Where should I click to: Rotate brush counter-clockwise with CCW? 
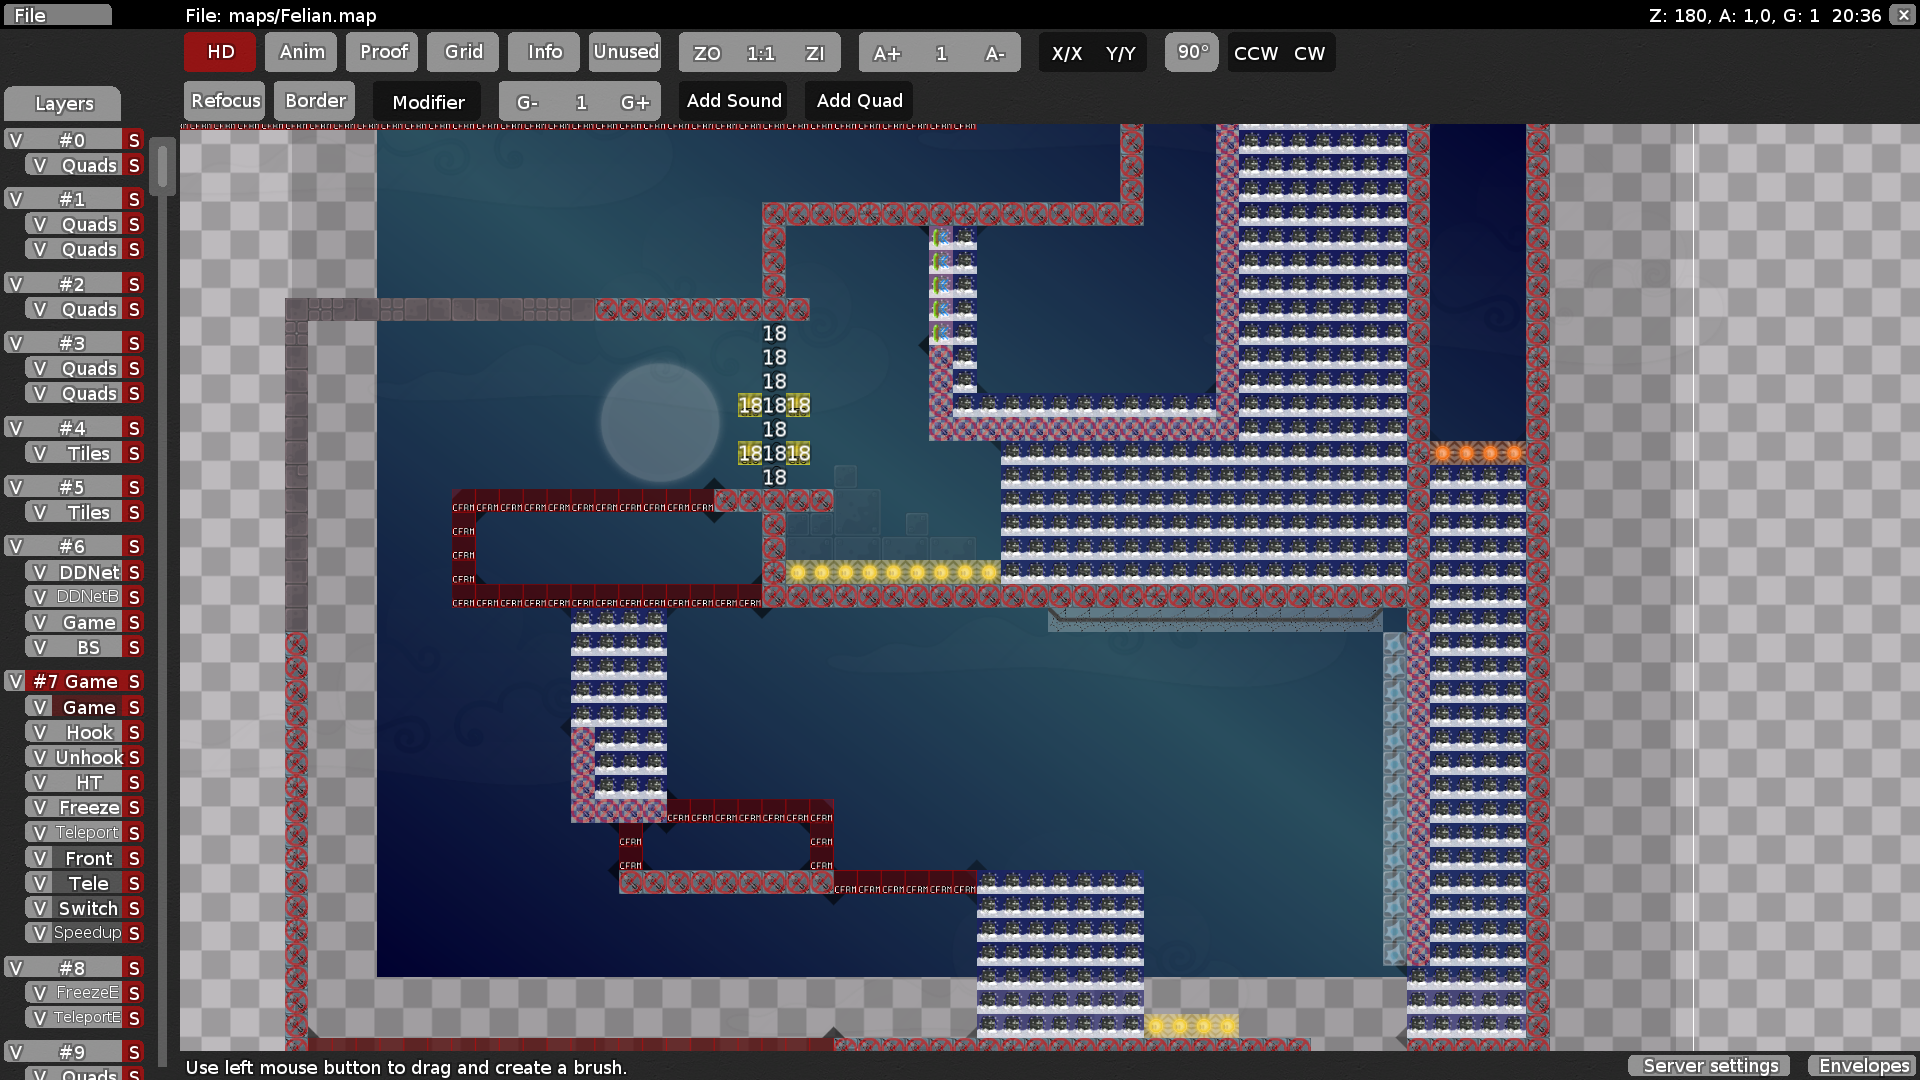tap(1255, 53)
